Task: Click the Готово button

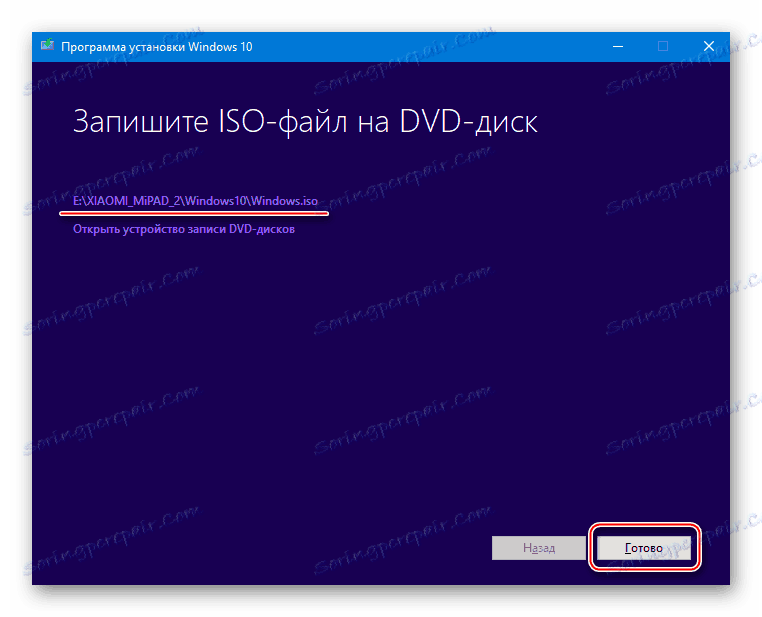Action: pos(643,548)
